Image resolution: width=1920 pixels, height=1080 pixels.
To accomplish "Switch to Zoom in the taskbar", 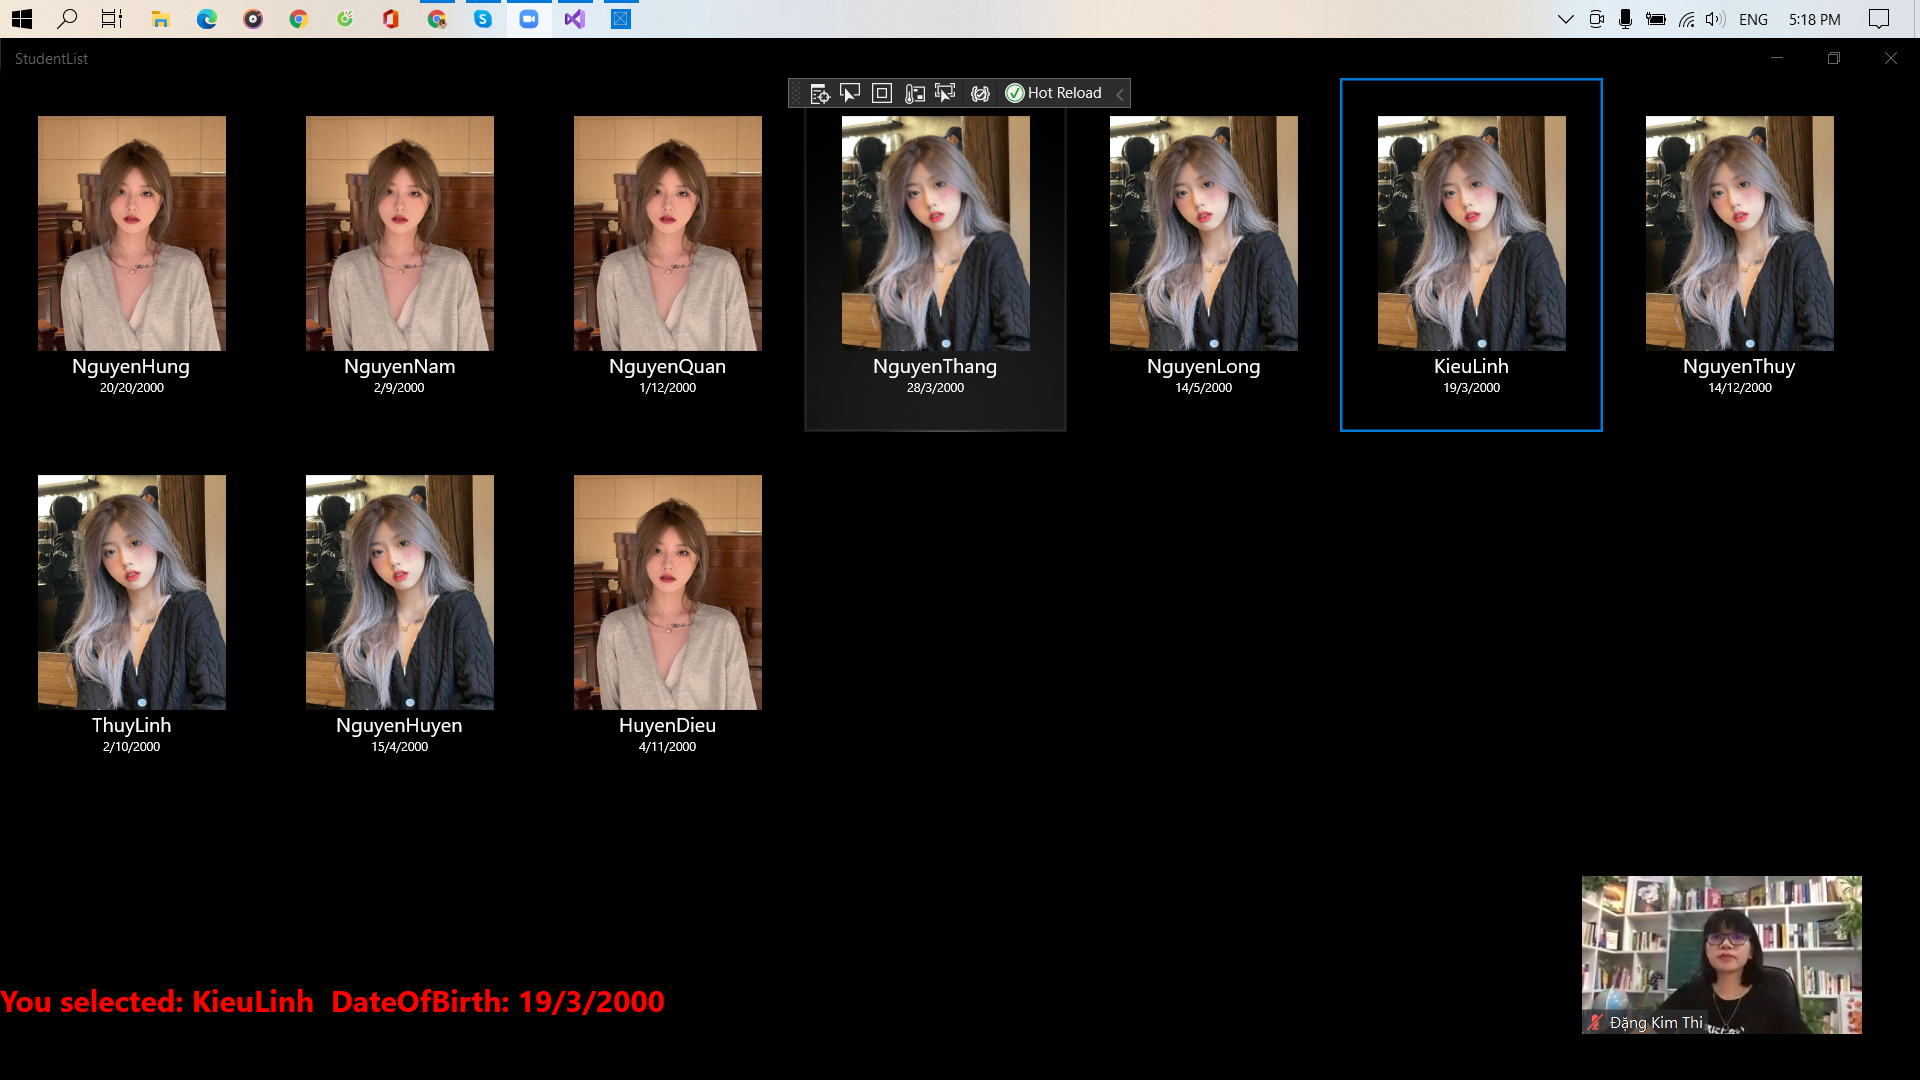I will (x=529, y=19).
